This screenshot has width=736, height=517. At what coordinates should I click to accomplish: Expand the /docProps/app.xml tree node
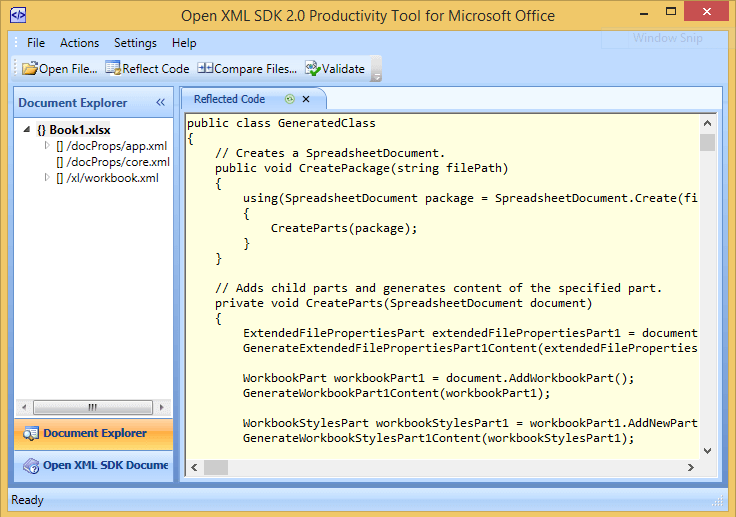click(x=46, y=146)
